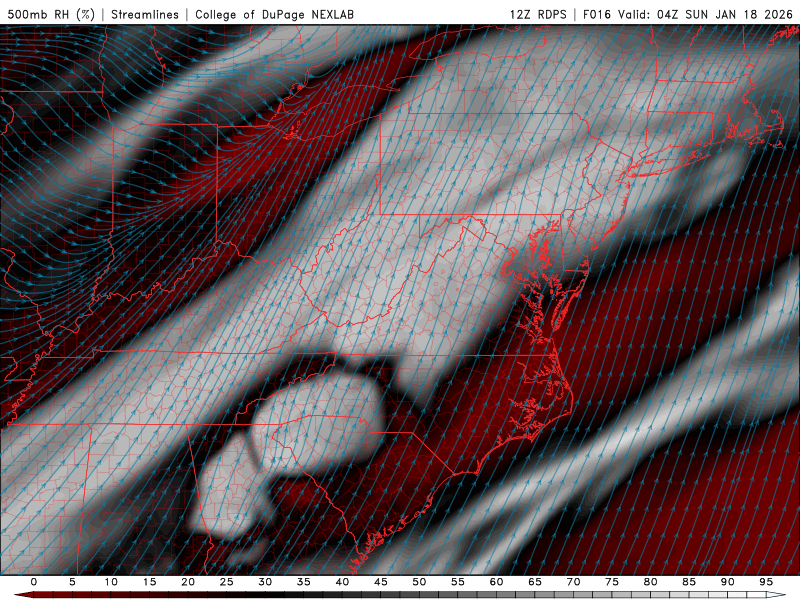Click the '15' label on the RH legend
Viewport: 800px width, 600px height.
coord(149,582)
